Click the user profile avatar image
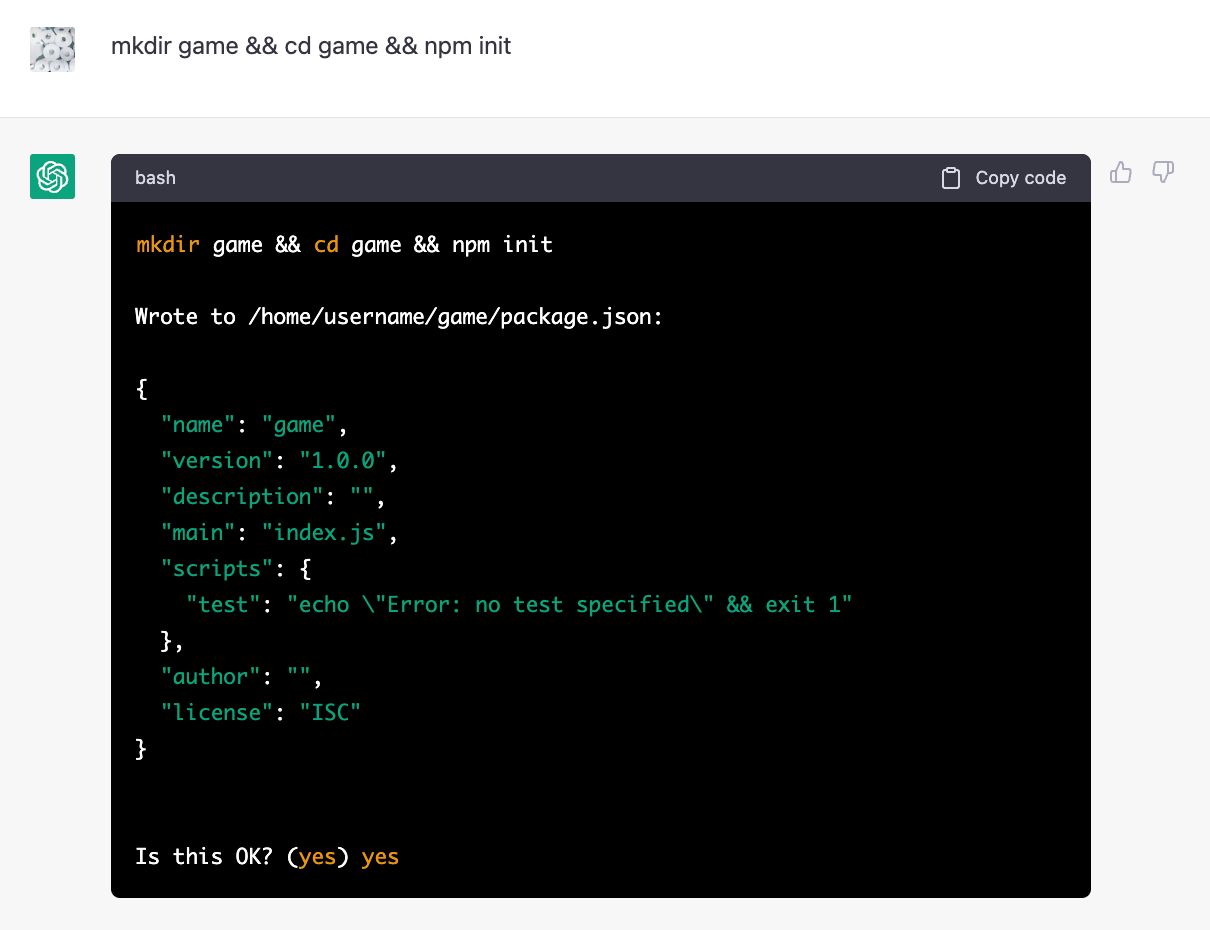 [x=52, y=48]
